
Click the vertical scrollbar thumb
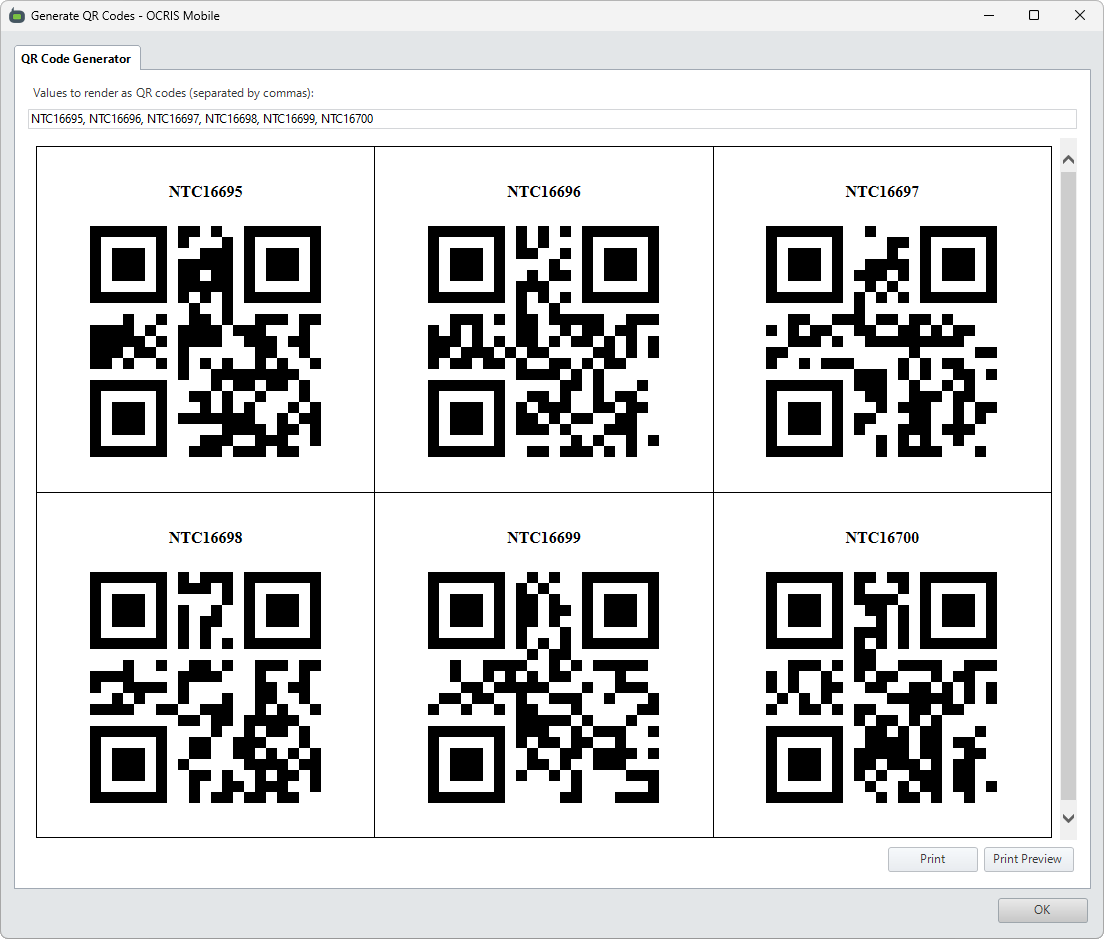(x=1068, y=486)
